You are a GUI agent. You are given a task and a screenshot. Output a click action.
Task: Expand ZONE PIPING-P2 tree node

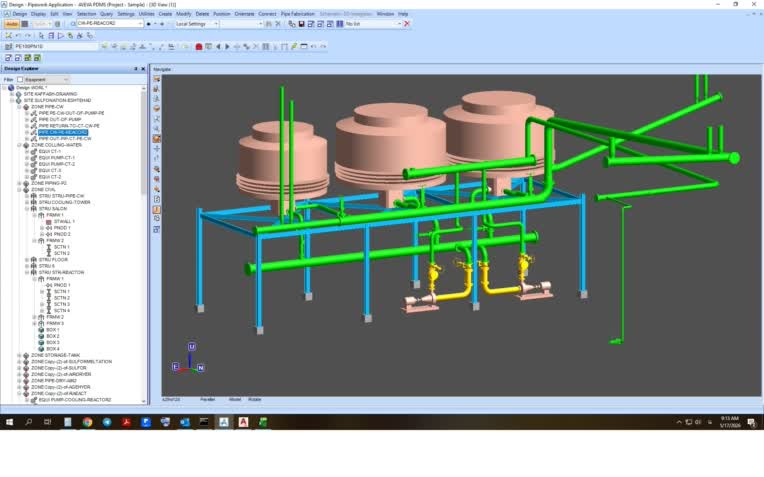[x=19, y=183]
